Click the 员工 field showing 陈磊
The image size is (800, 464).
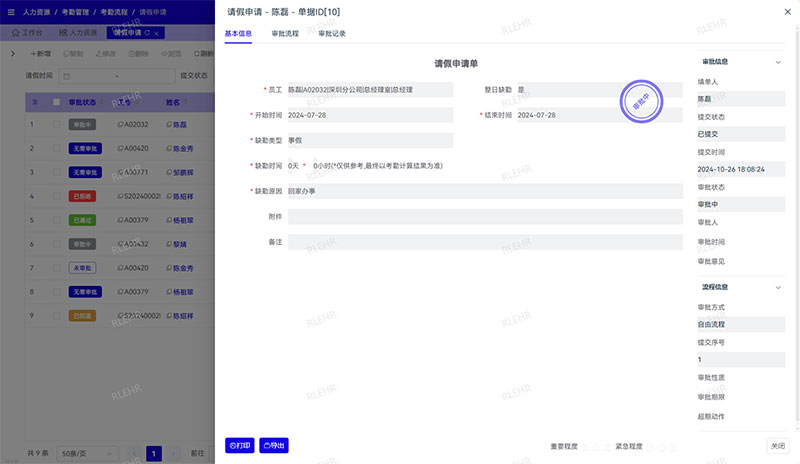tap(370, 90)
